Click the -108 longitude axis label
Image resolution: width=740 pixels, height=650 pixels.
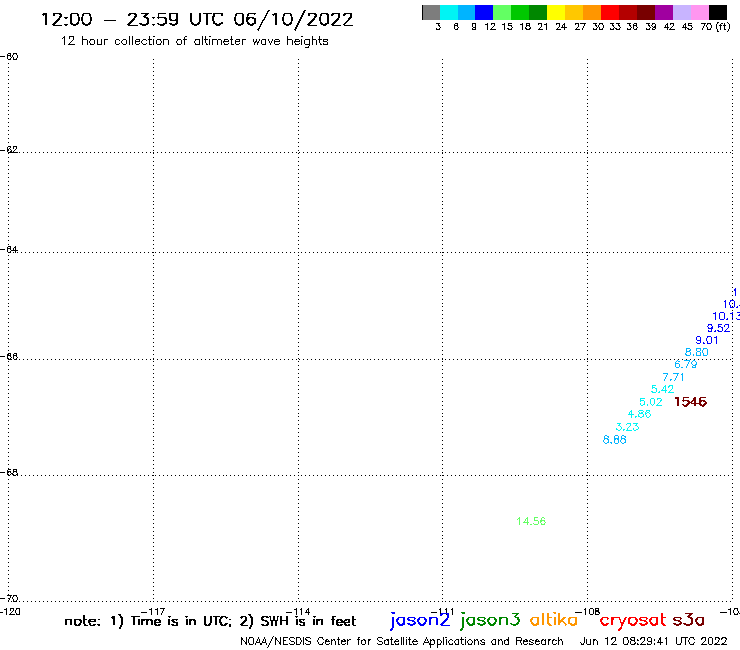pos(588,611)
